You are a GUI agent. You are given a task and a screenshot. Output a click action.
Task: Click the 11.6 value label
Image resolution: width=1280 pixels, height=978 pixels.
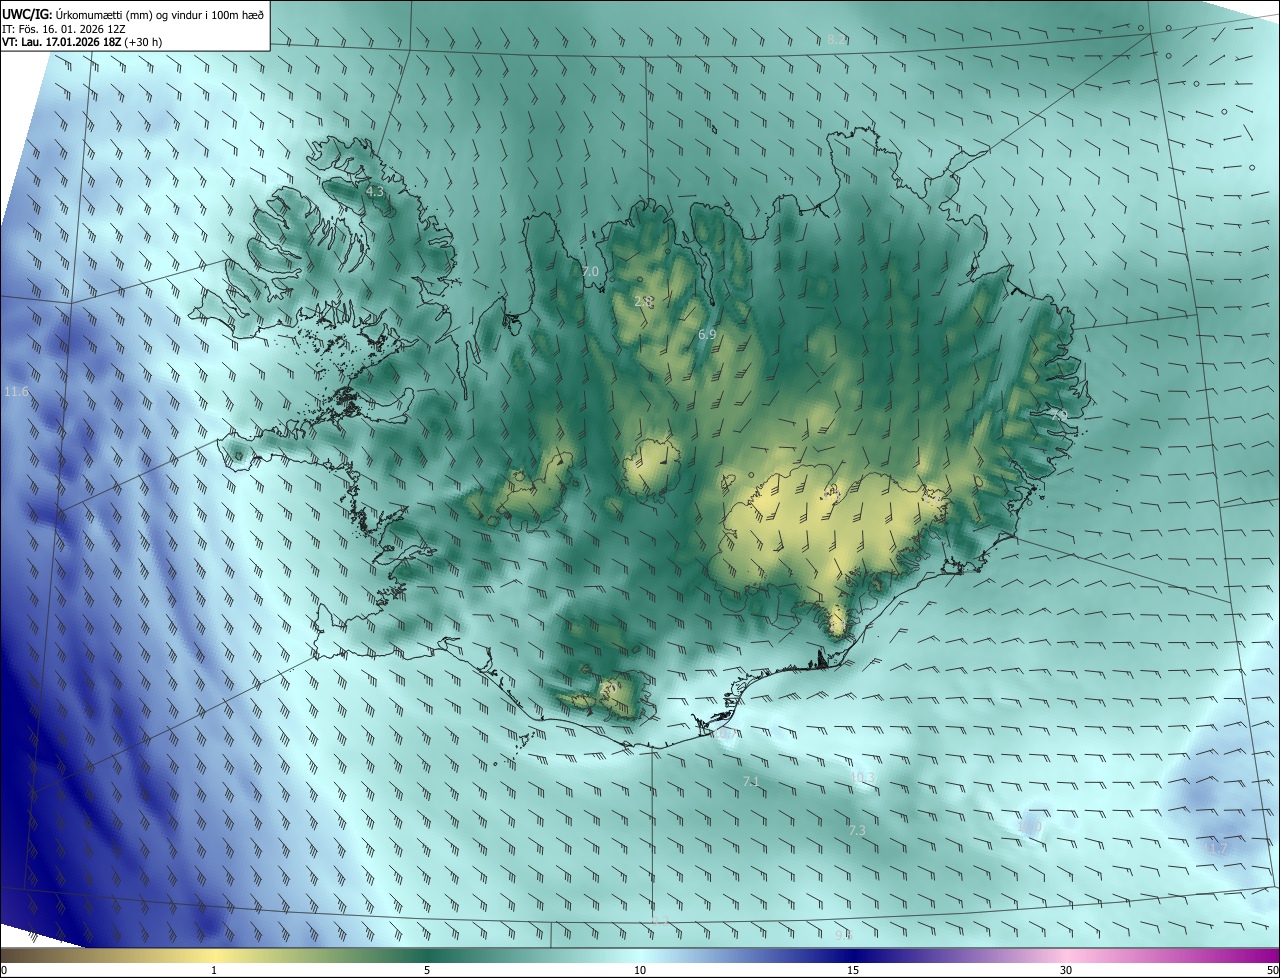point(16,392)
